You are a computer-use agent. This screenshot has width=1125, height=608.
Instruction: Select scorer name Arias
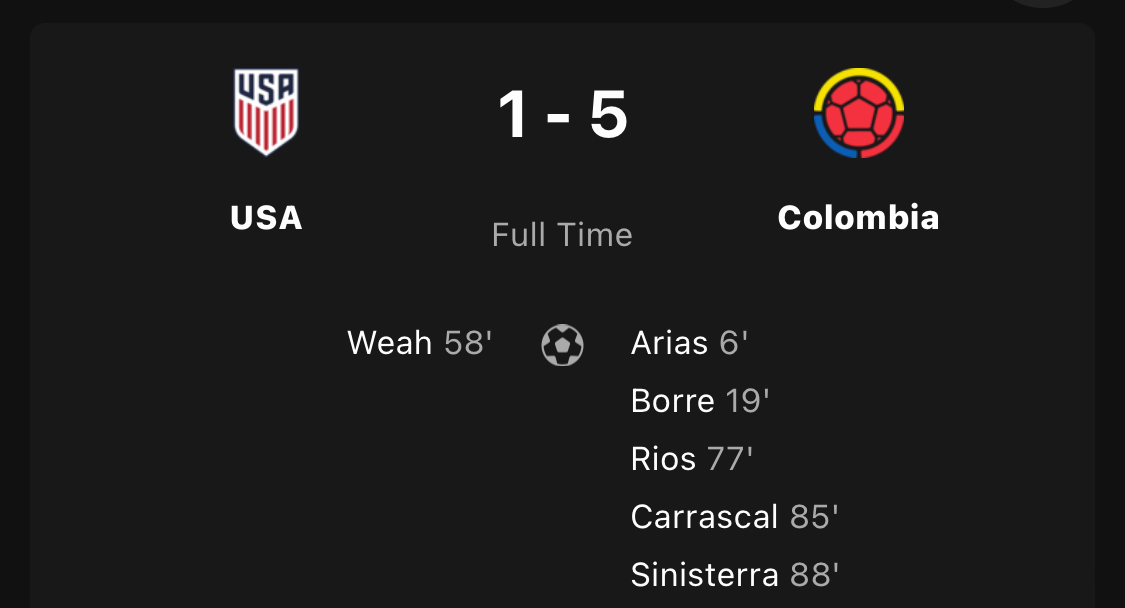pos(669,343)
